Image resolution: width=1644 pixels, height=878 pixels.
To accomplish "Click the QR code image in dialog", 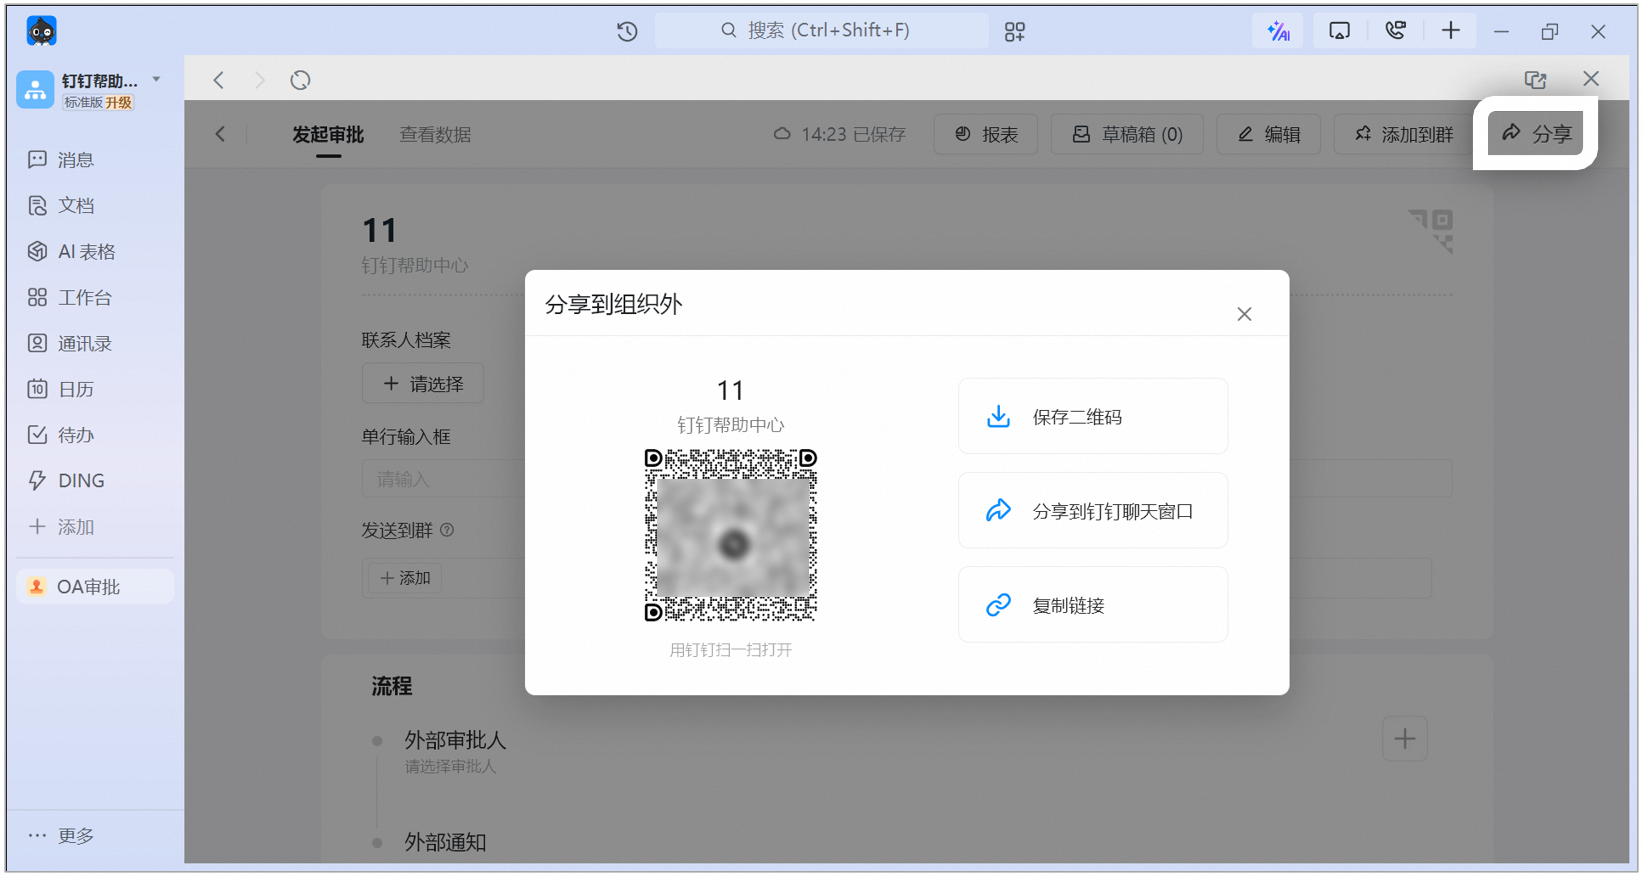I will (731, 535).
